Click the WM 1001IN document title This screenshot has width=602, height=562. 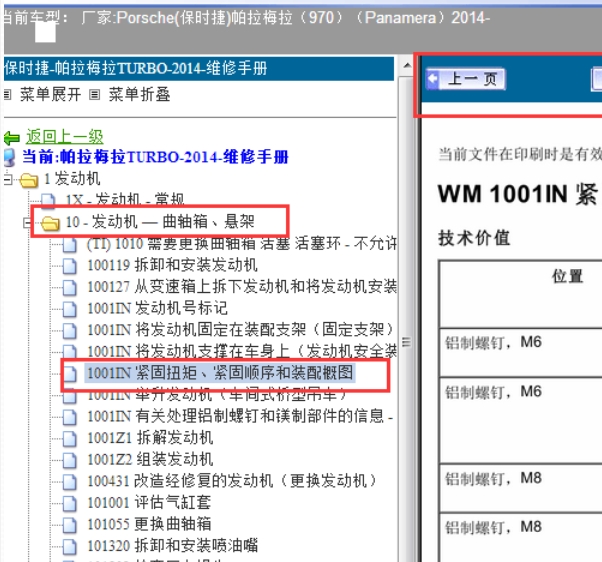pyautogui.click(x=519, y=193)
